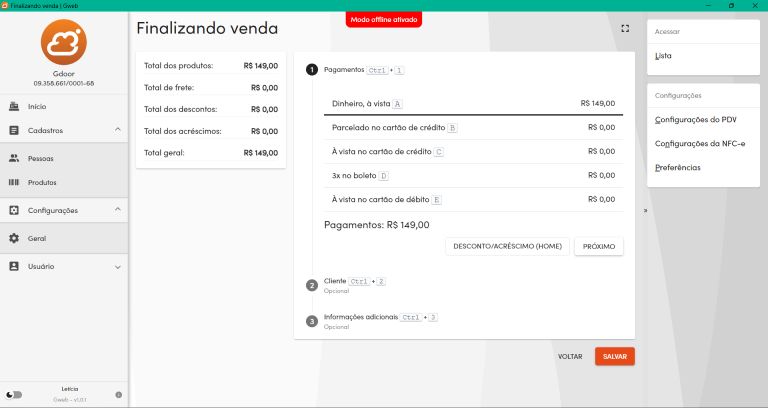The image size is (768, 408).
Task: Click the Usuário account icon
Action: (14, 266)
